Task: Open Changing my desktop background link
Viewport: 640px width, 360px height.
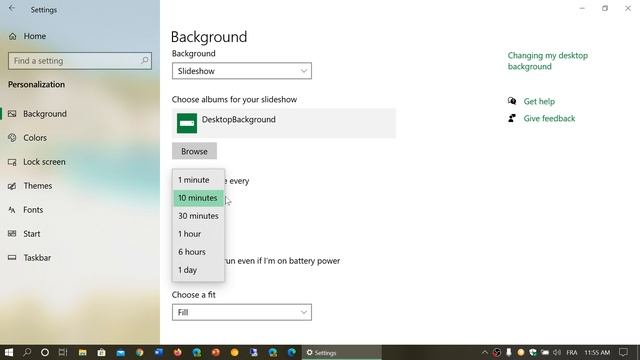Action: click(548, 61)
